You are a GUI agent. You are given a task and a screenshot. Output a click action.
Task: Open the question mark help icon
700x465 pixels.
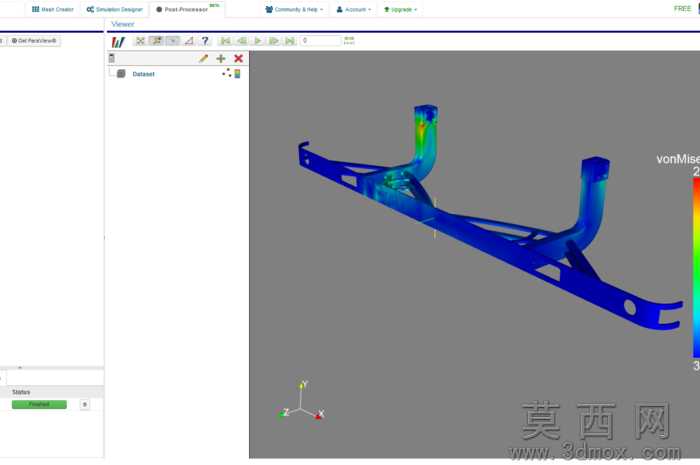tap(205, 41)
